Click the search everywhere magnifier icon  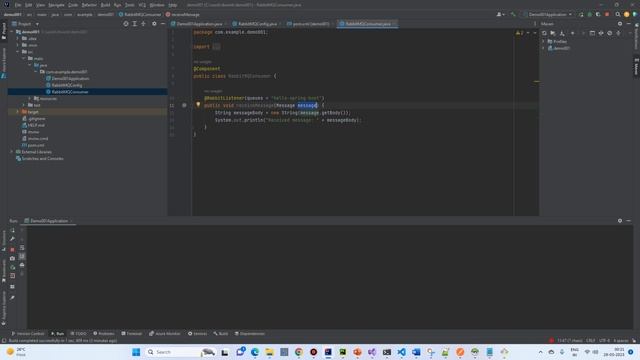pyautogui.click(x=618, y=14)
